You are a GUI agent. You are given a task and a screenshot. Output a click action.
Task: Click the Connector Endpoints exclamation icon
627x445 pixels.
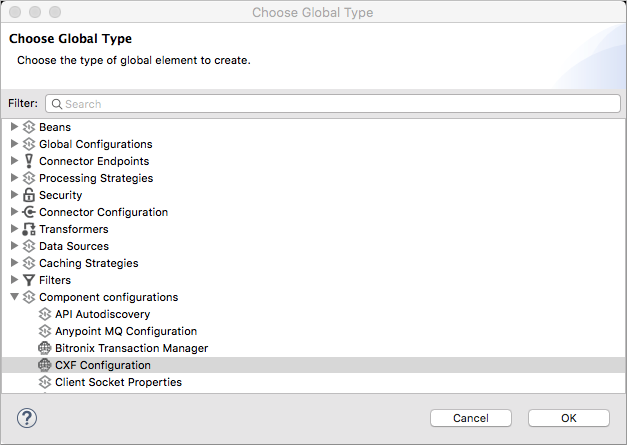(x=29, y=161)
